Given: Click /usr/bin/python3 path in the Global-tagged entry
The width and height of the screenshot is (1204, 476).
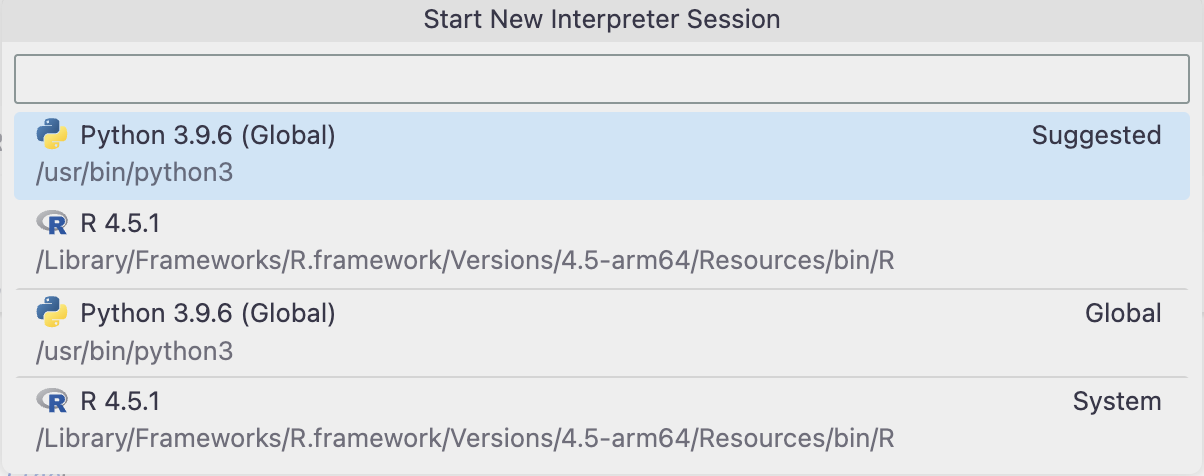Looking at the screenshot, I should [x=134, y=351].
